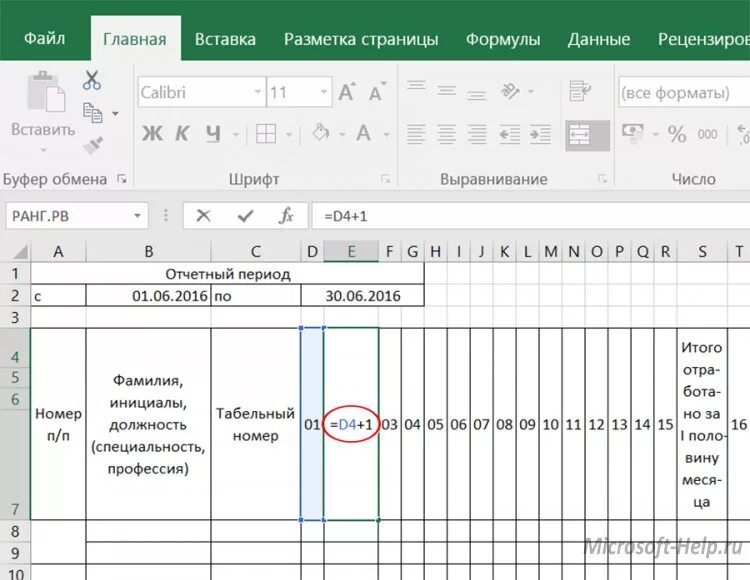Open font color dropdown arrow
This screenshot has width=750, height=580.
(386, 135)
